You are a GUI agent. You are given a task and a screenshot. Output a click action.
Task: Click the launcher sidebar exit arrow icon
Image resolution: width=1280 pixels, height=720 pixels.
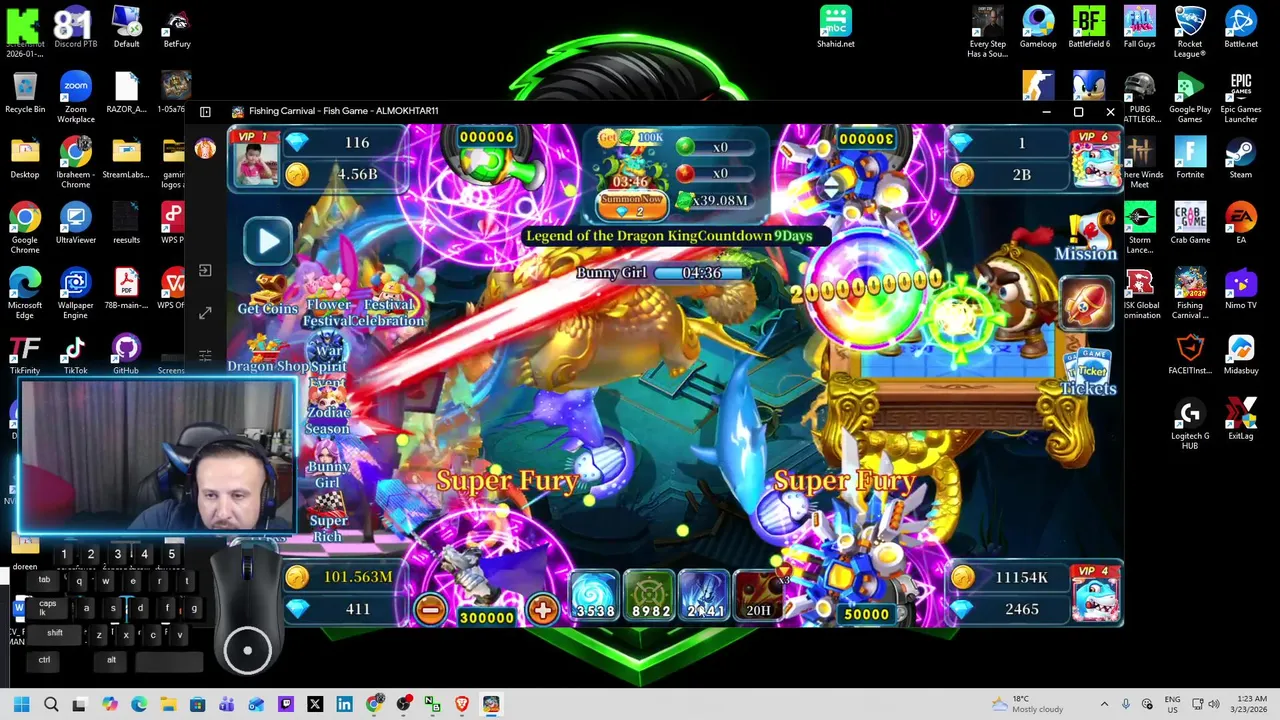[x=205, y=271]
